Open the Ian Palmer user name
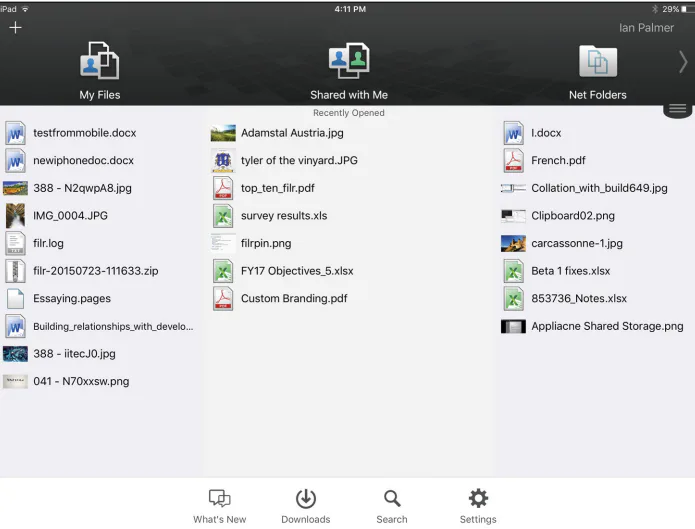The width and height of the screenshot is (695, 529). point(646,28)
